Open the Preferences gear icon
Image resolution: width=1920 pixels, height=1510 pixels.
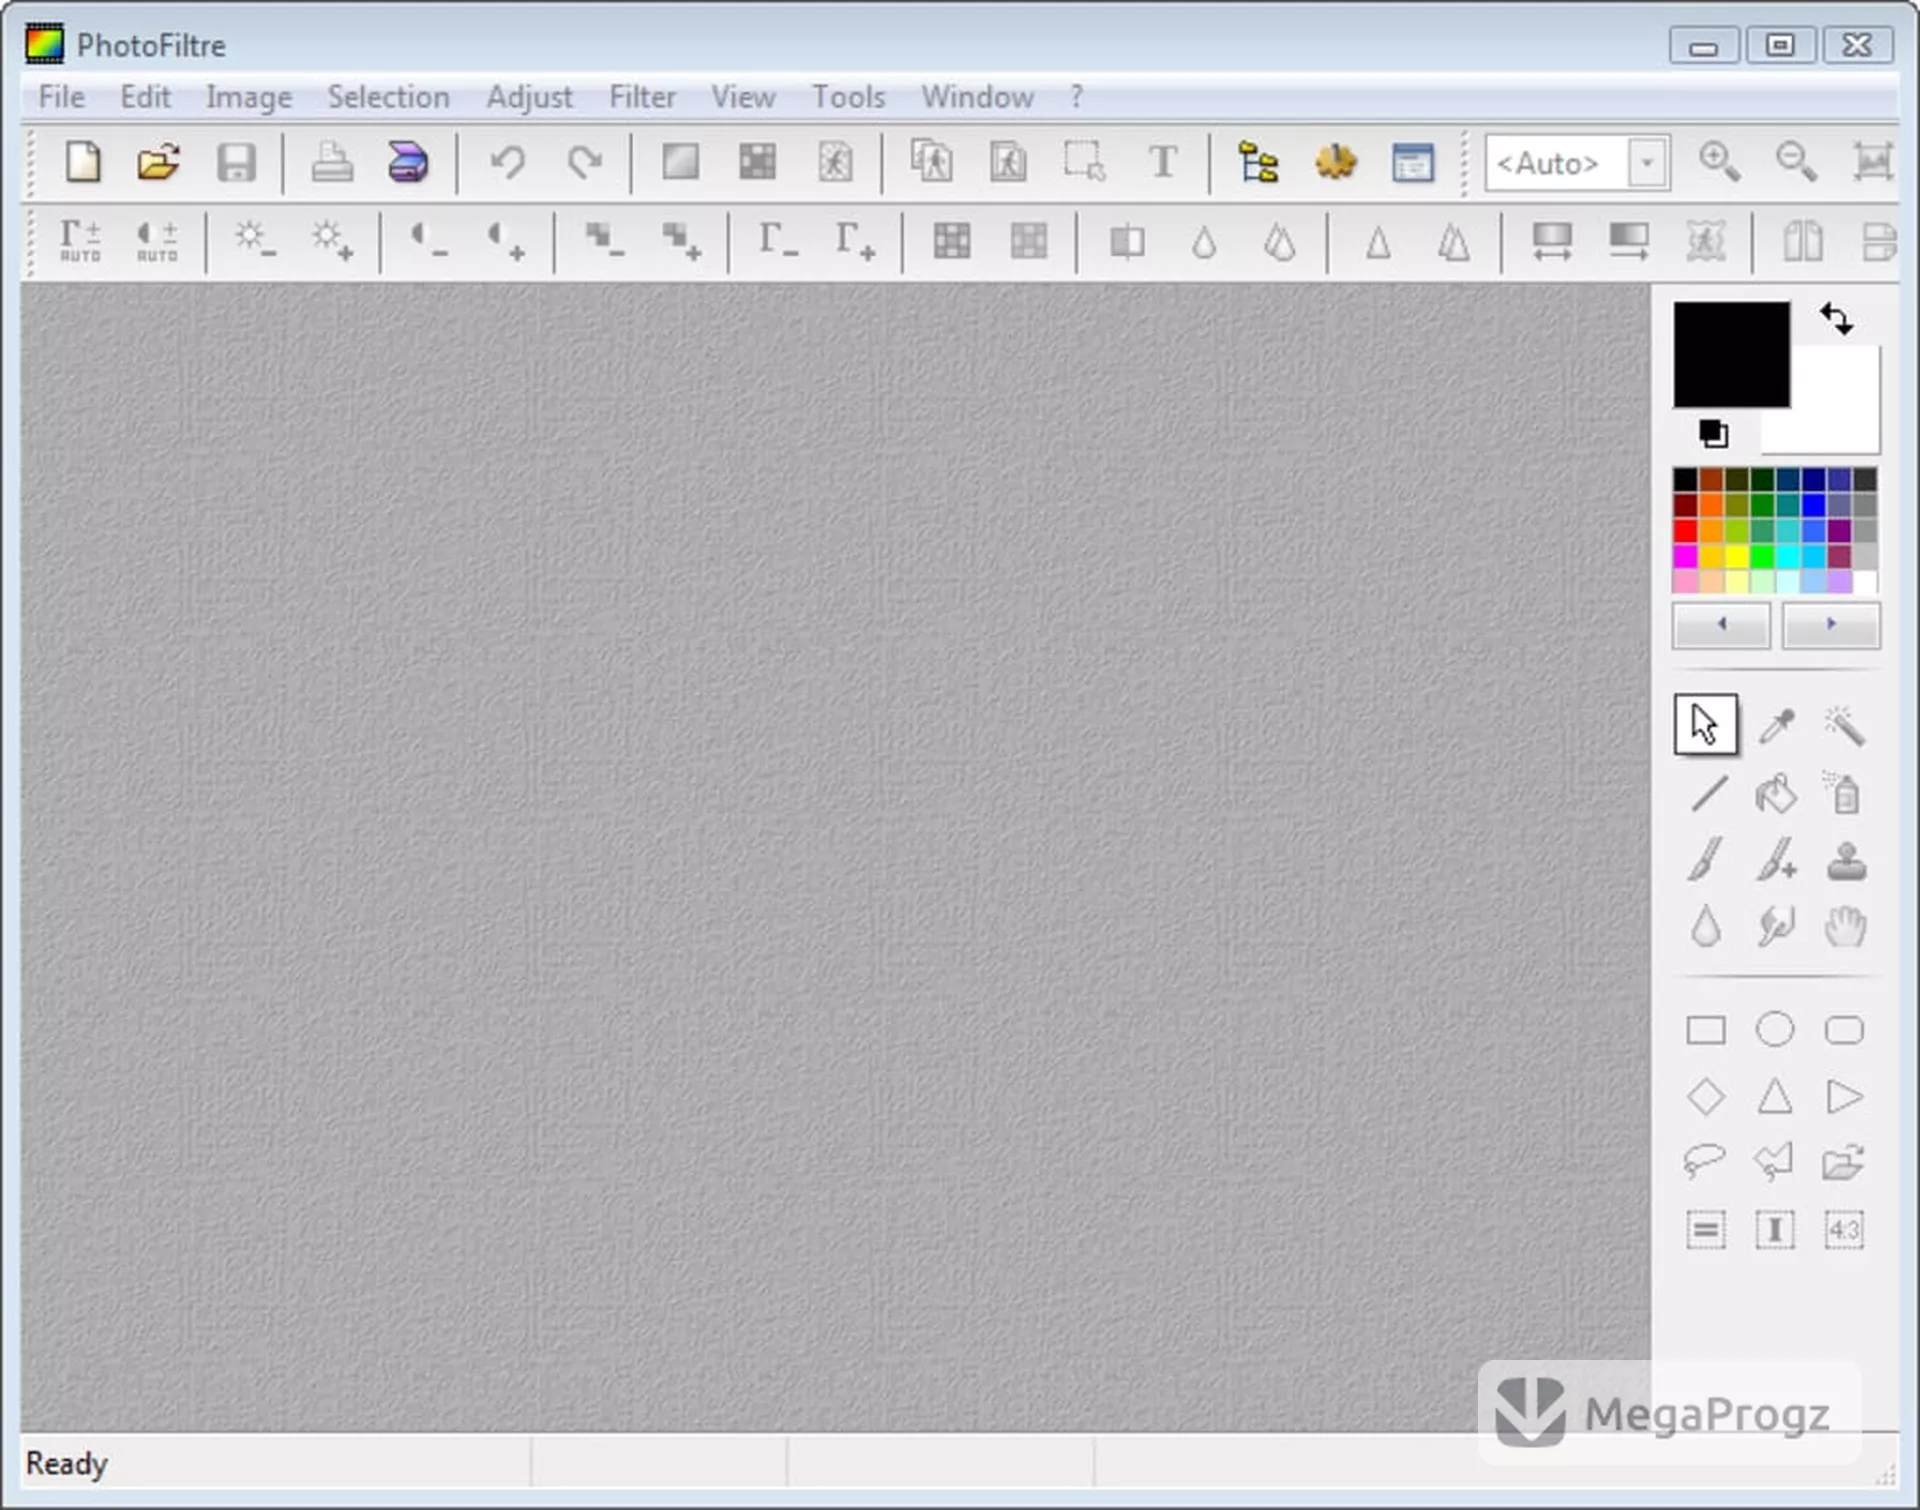(x=1335, y=162)
